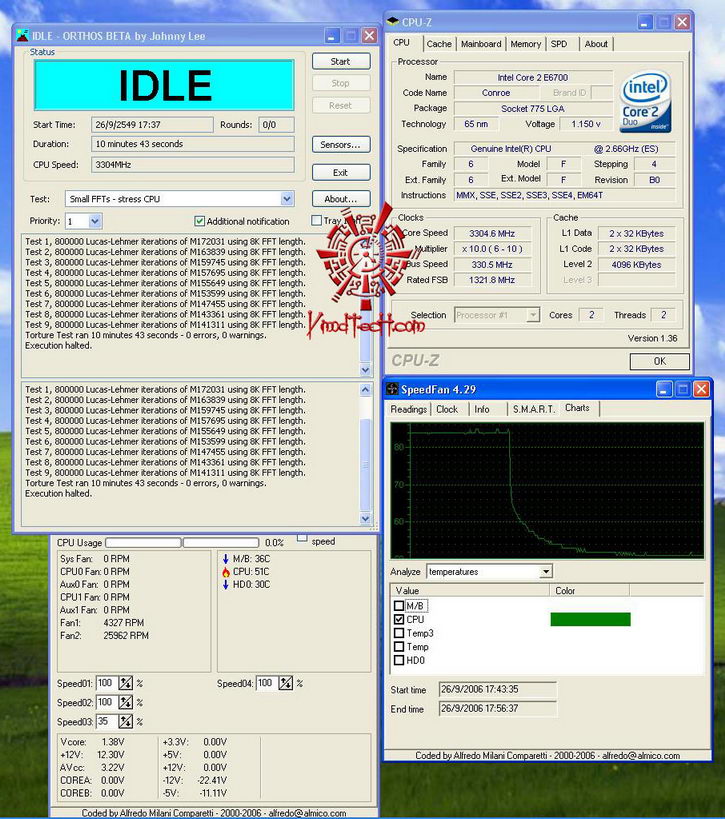Click the Intel Core 2 Duo logo
Screen dimensions: 725x819
coord(645,101)
